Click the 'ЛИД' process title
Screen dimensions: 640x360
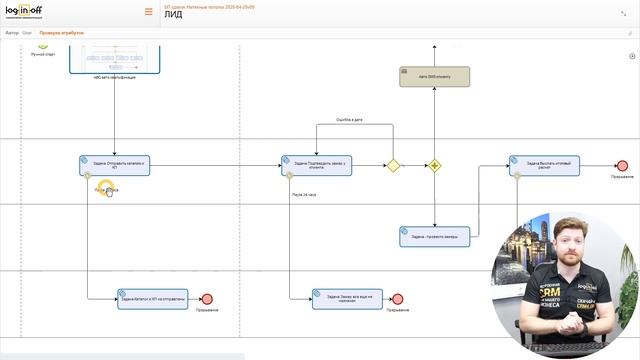point(173,15)
